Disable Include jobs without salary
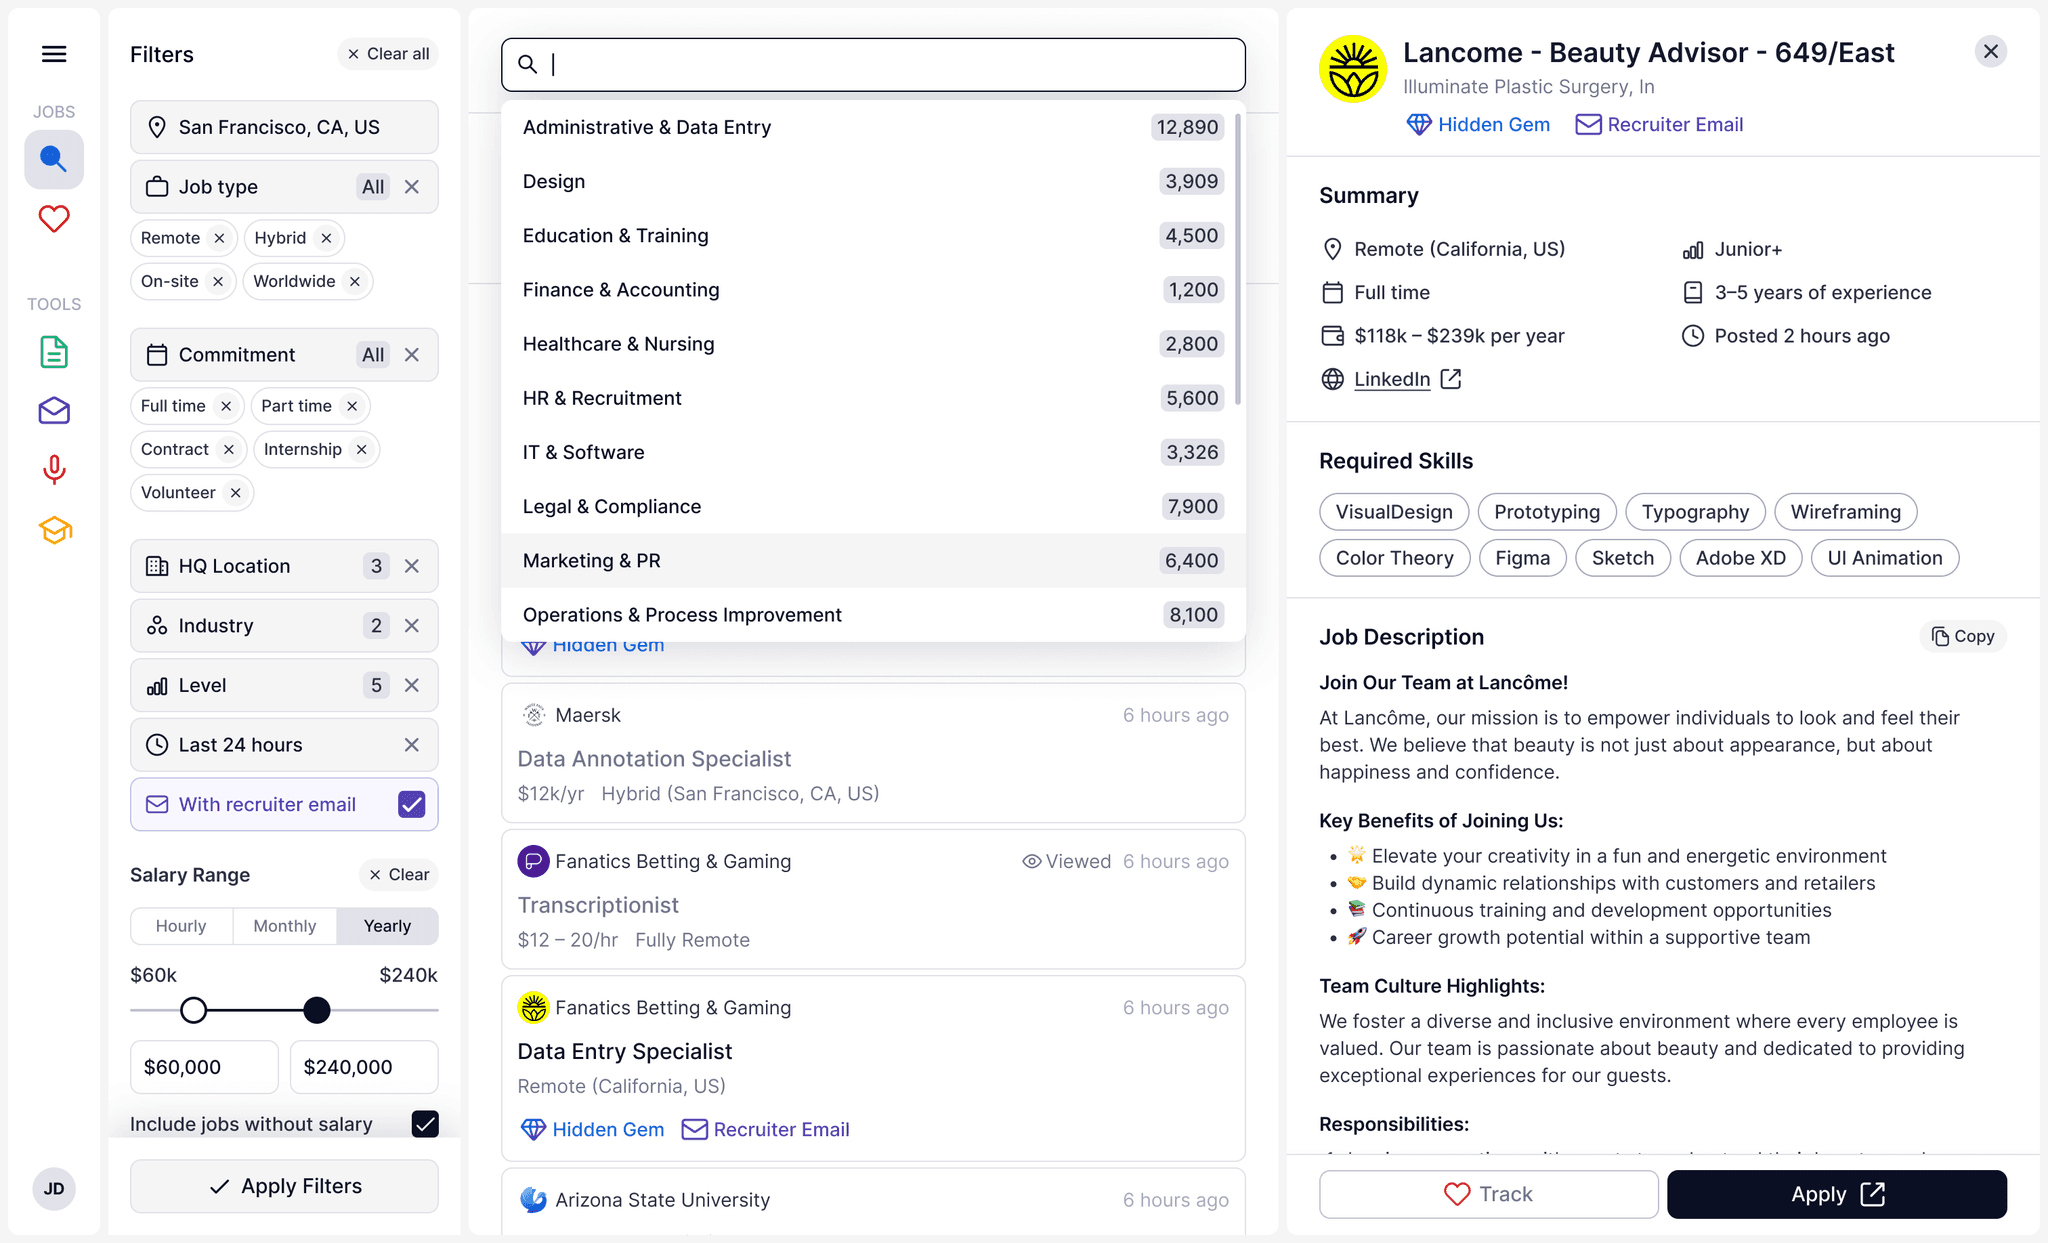Viewport: 2048px width, 1243px height. 424,1123
